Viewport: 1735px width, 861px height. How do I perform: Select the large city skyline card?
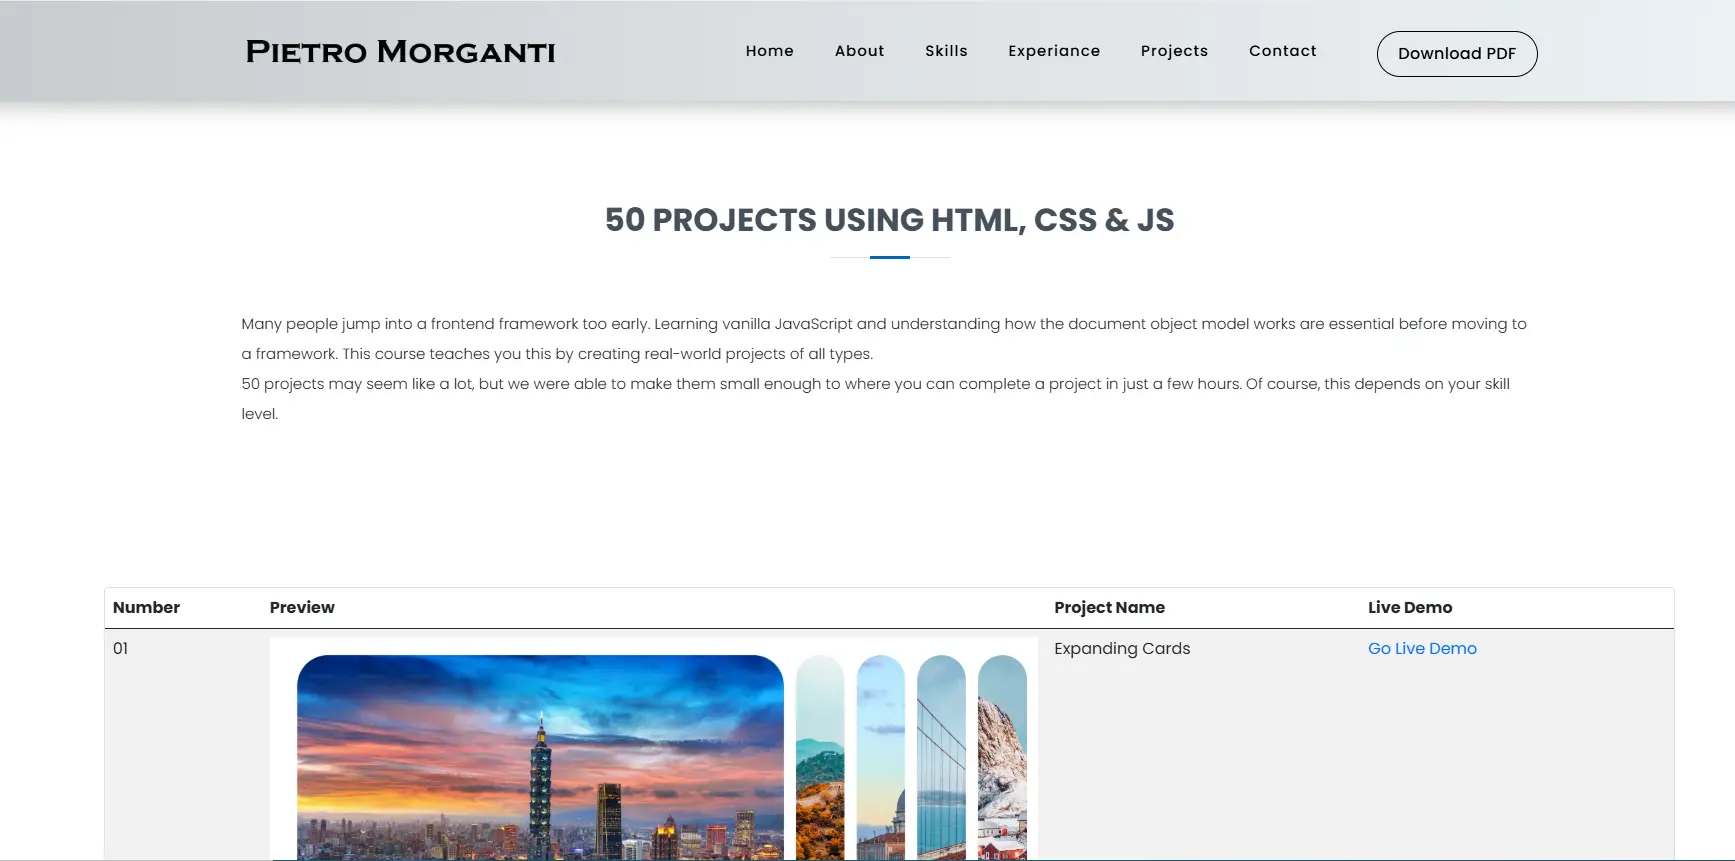pyautogui.click(x=540, y=757)
